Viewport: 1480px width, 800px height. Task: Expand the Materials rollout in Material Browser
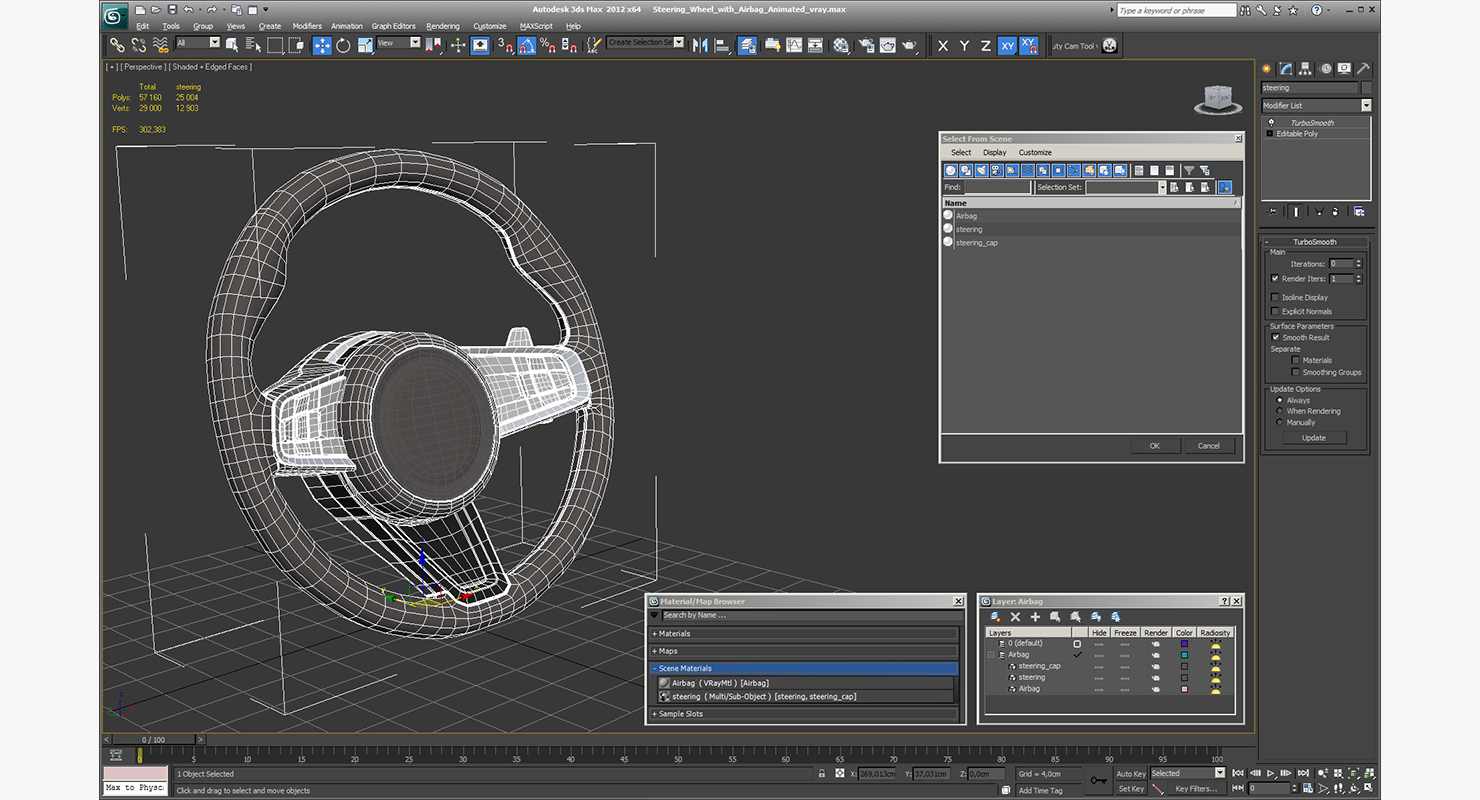coord(674,634)
